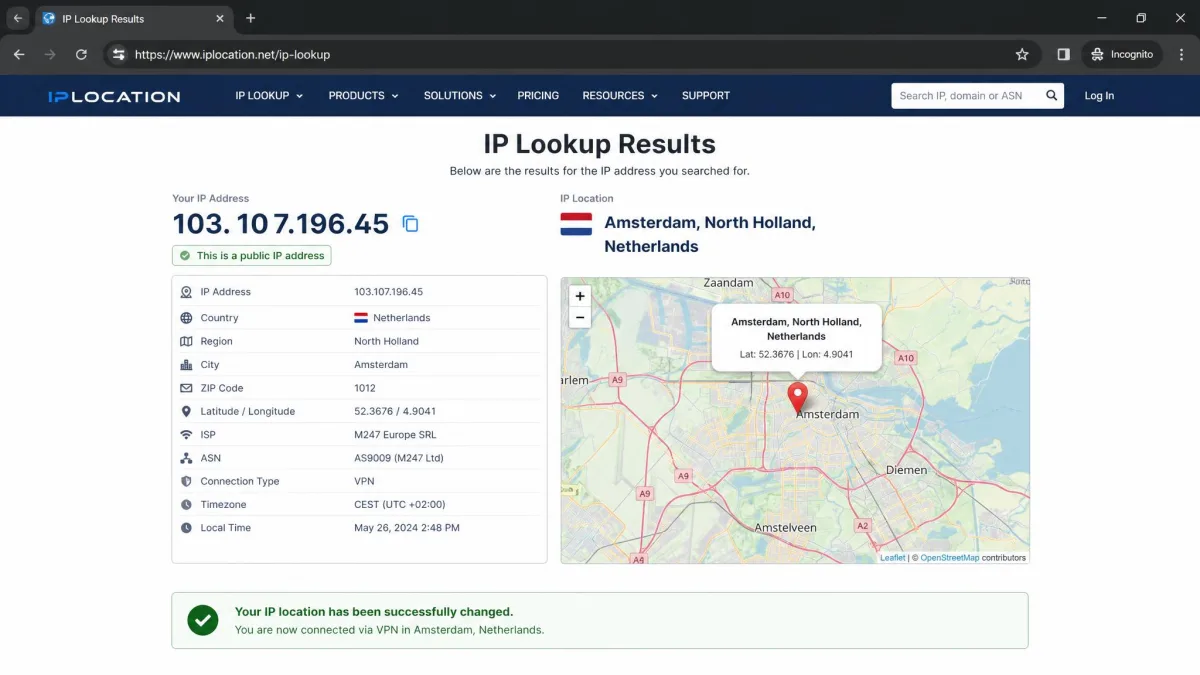Click the Incognito indicator
This screenshot has width=1200, height=675.
point(1122,54)
